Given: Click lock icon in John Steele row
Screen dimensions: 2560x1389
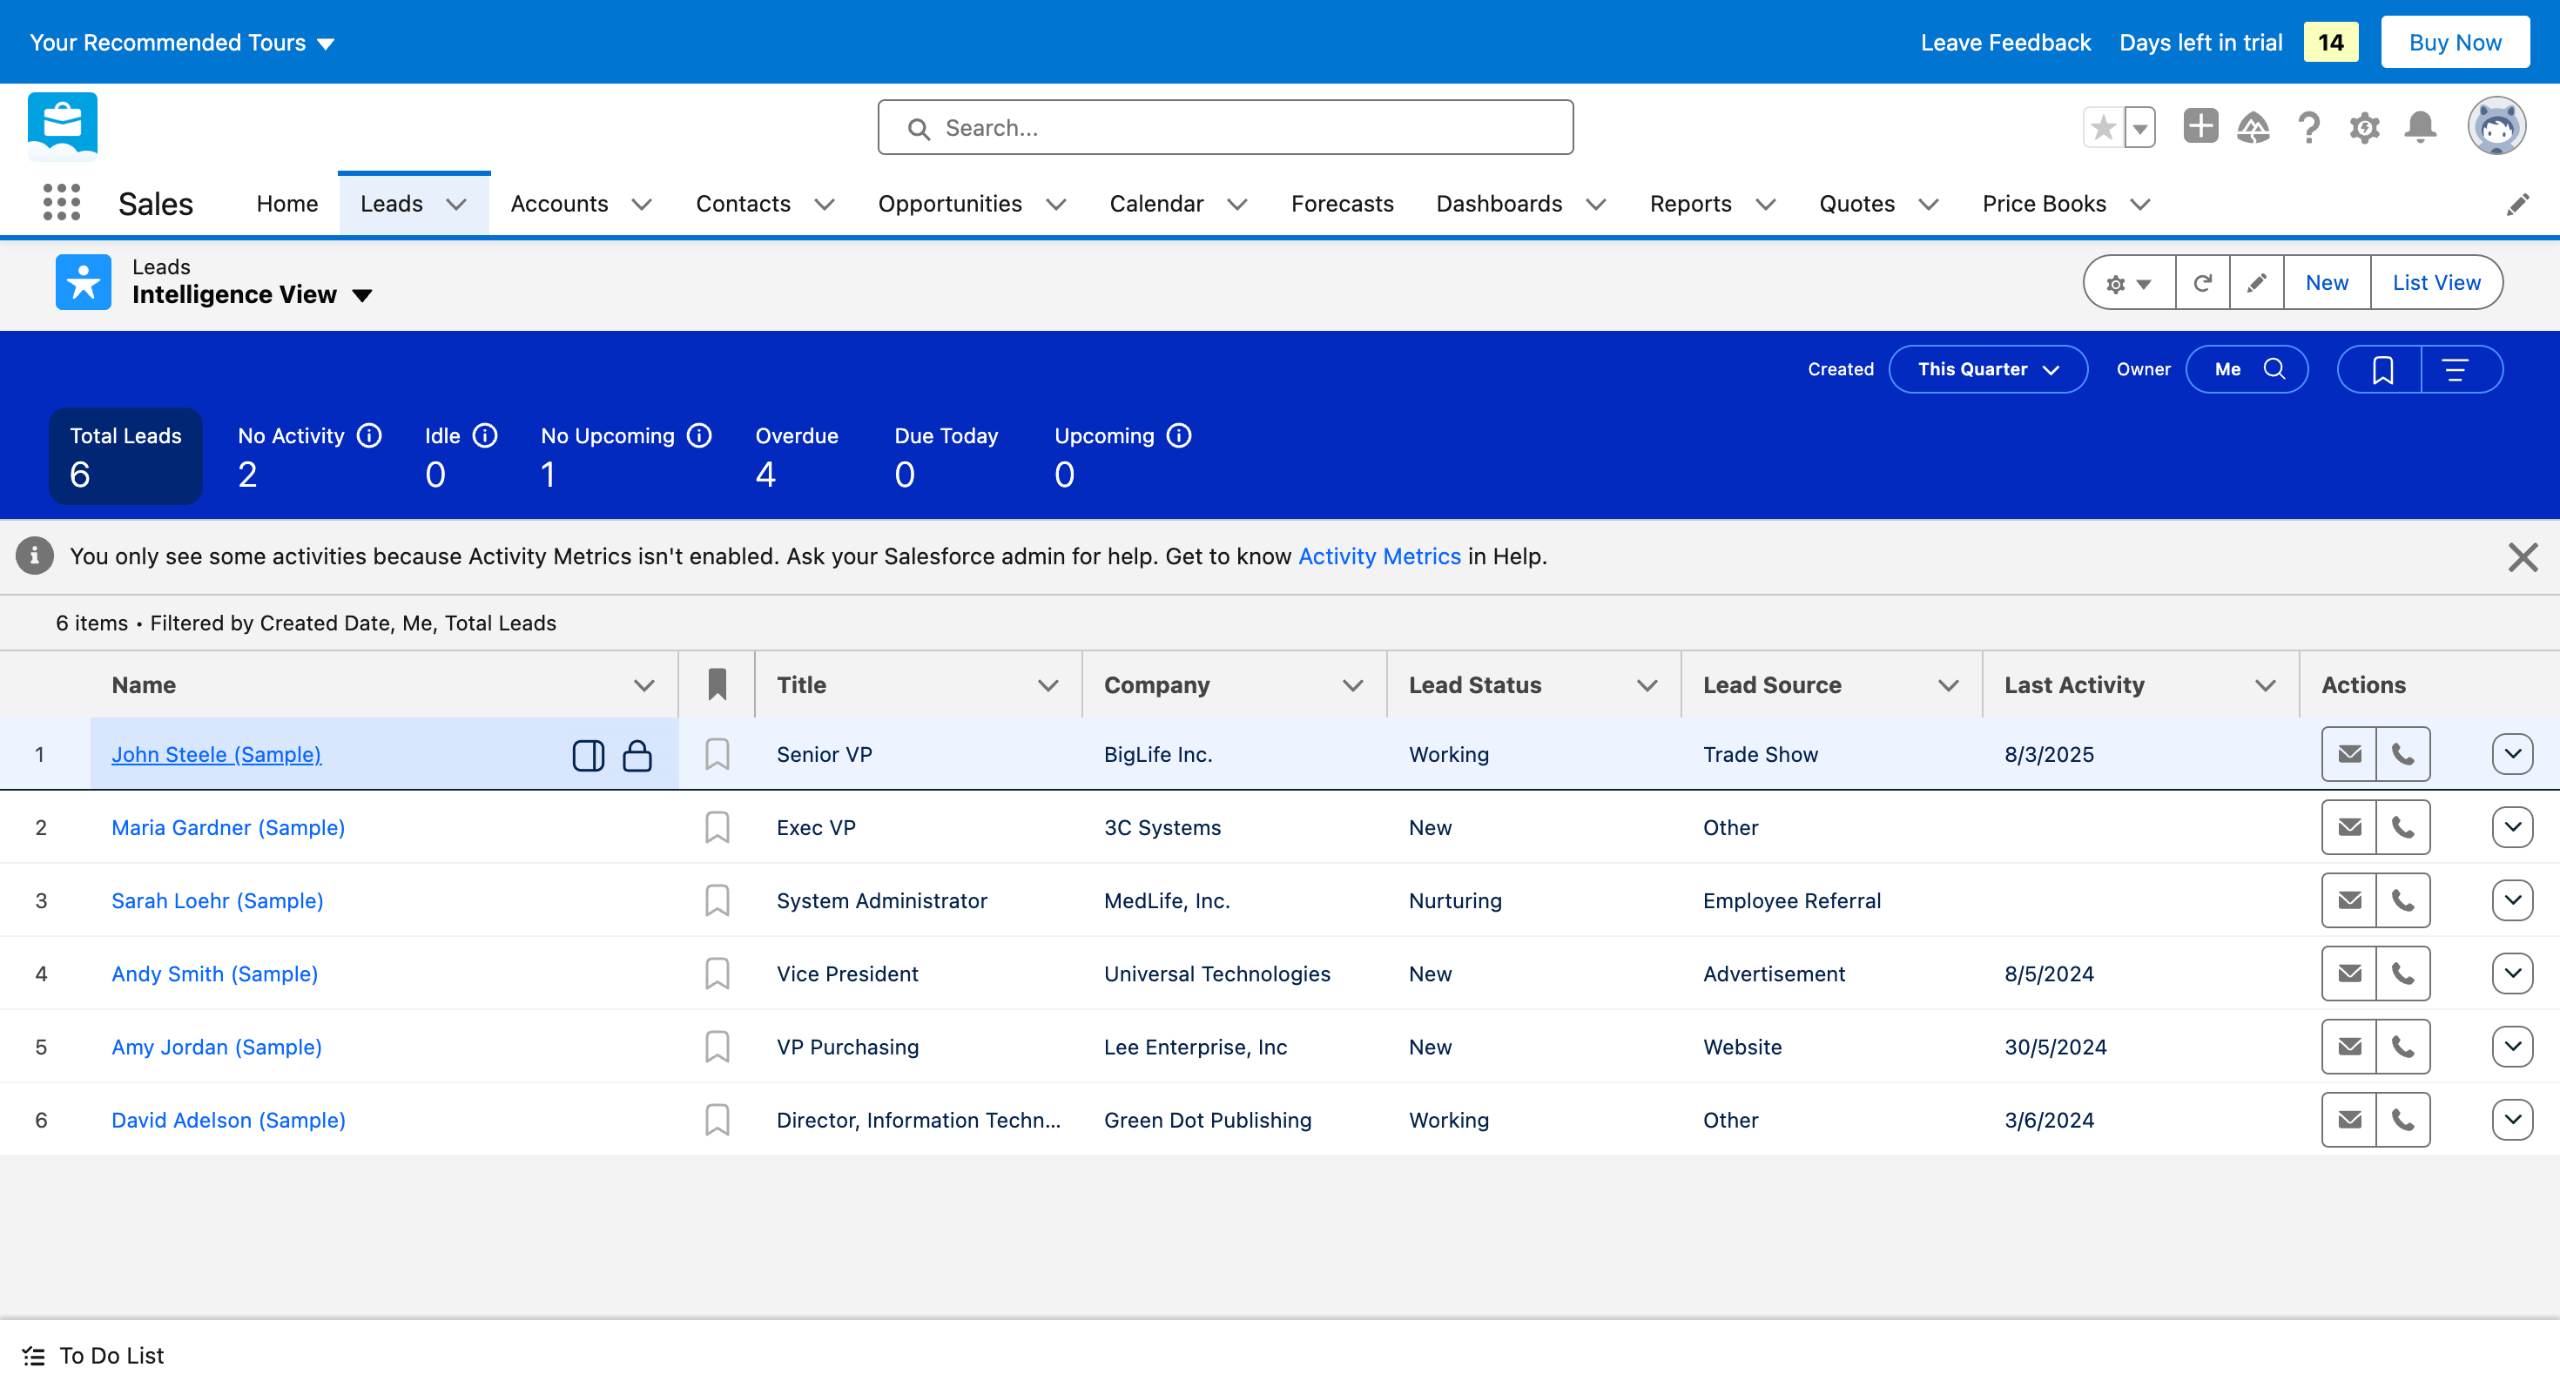Looking at the screenshot, I should pyautogui.click(x=637, y=755).
